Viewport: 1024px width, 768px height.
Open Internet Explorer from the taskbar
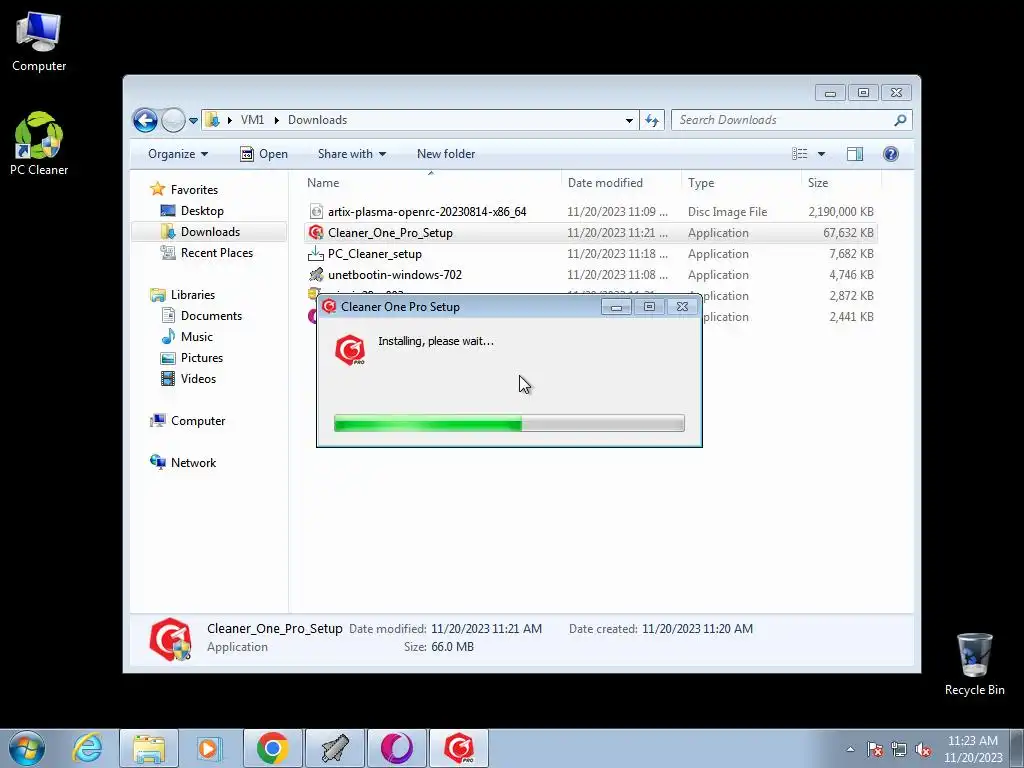coord(88,748)
